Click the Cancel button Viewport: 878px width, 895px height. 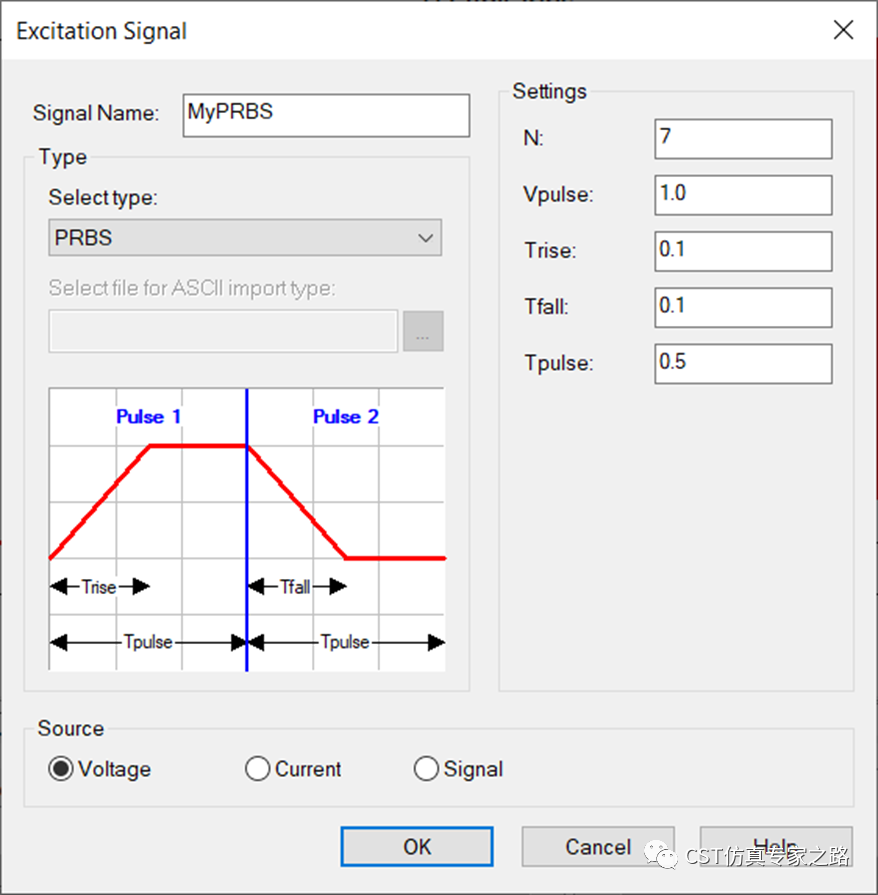click(x=598, y=847)
